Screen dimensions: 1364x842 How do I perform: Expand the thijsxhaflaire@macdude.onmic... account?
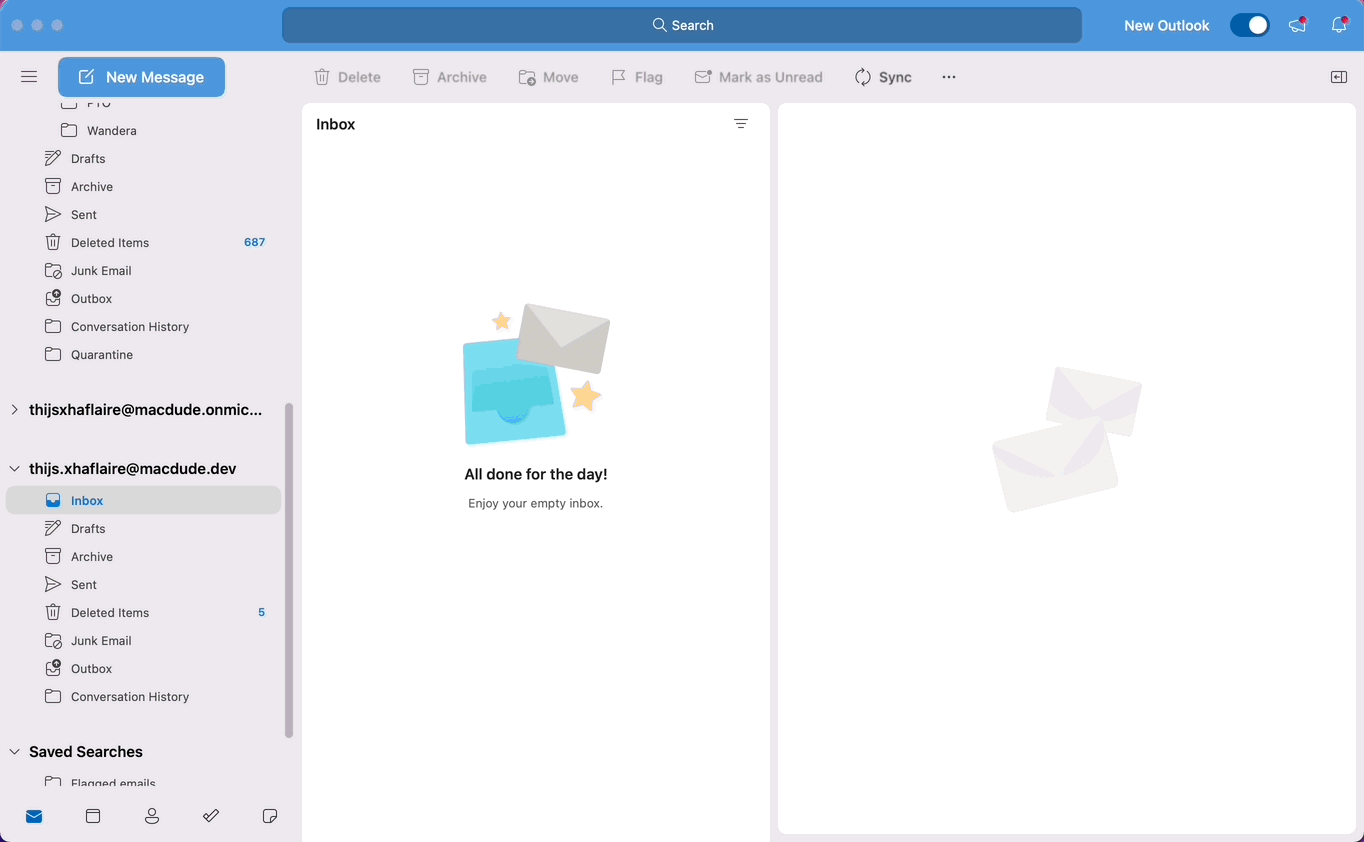click(14, 410)
